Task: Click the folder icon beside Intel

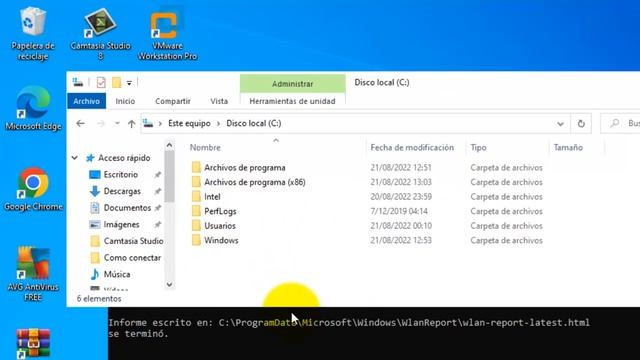Action: click(x=196, y=197)
